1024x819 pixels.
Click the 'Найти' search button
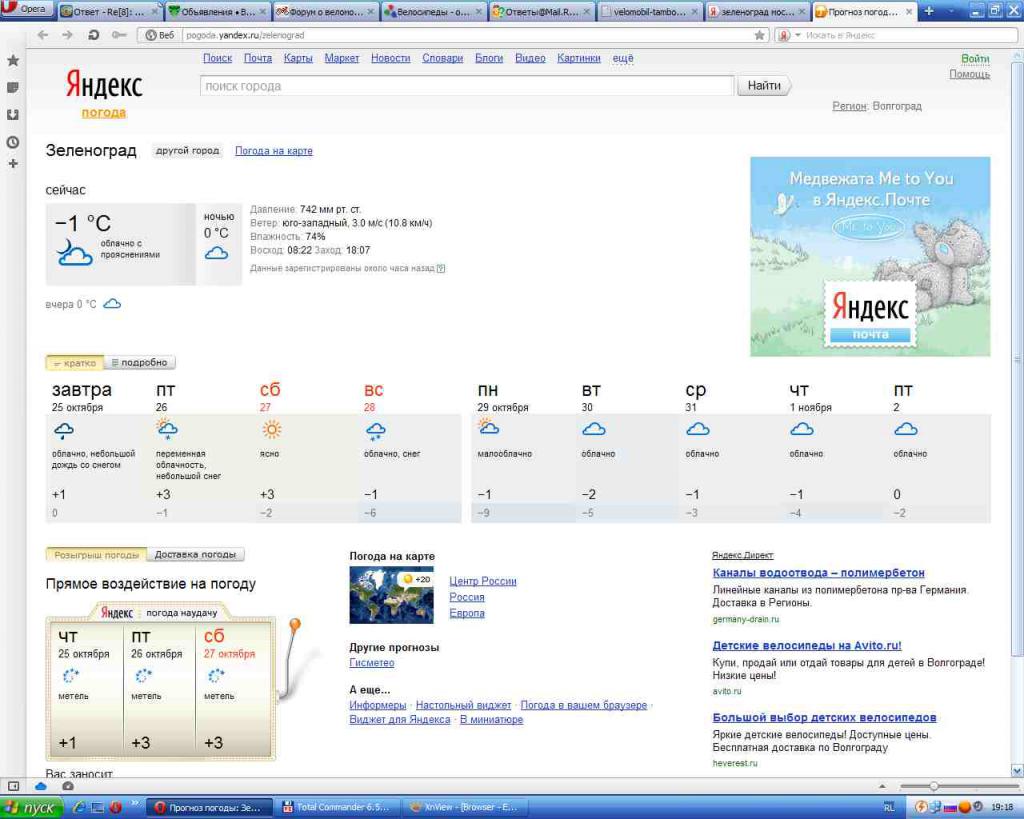coord(764,86)
